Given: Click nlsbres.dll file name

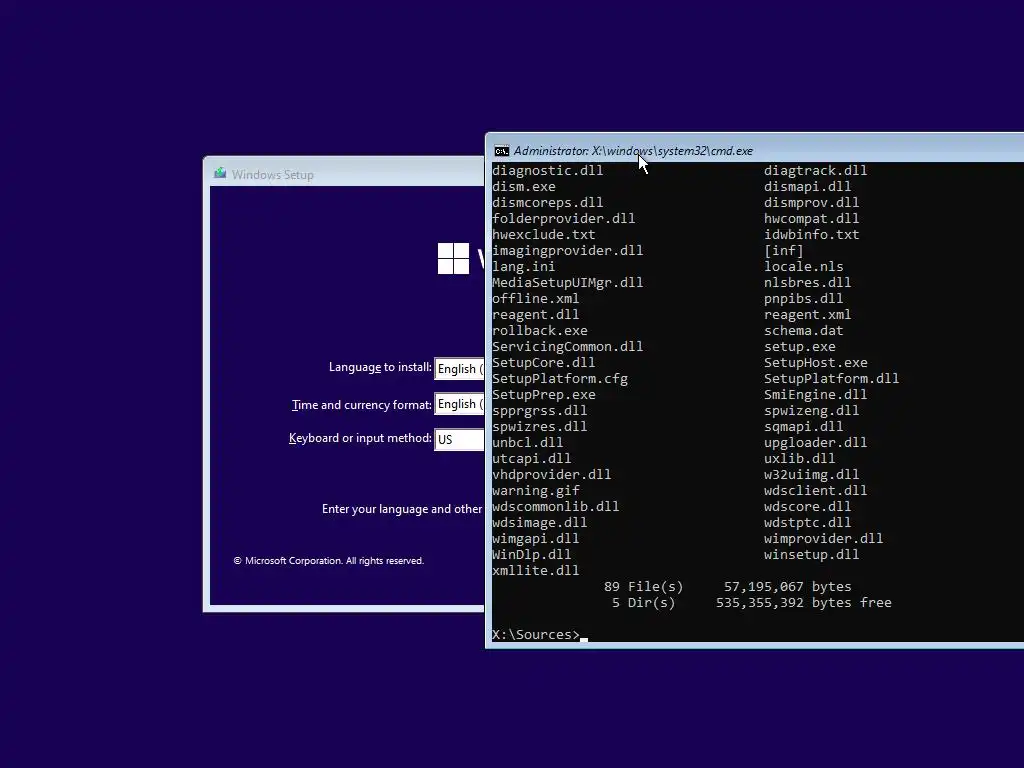Looking at the screenshot, I should (x=807, y=283).
